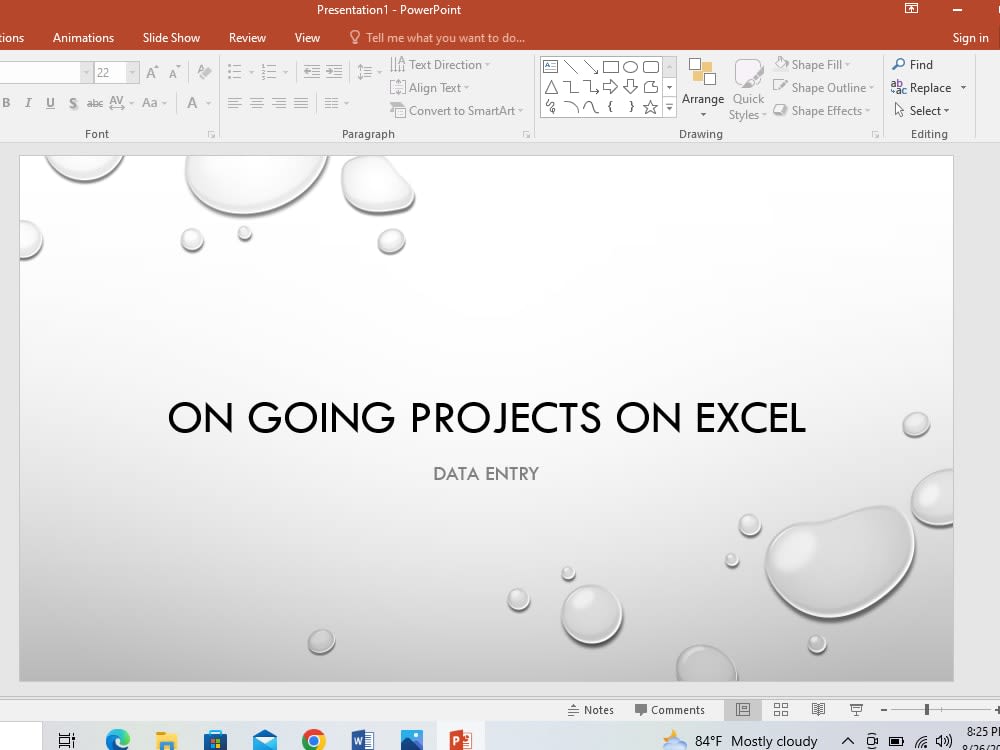Select the 5-Point Star shape
The image size is (1000, 750).
point(651,107)
